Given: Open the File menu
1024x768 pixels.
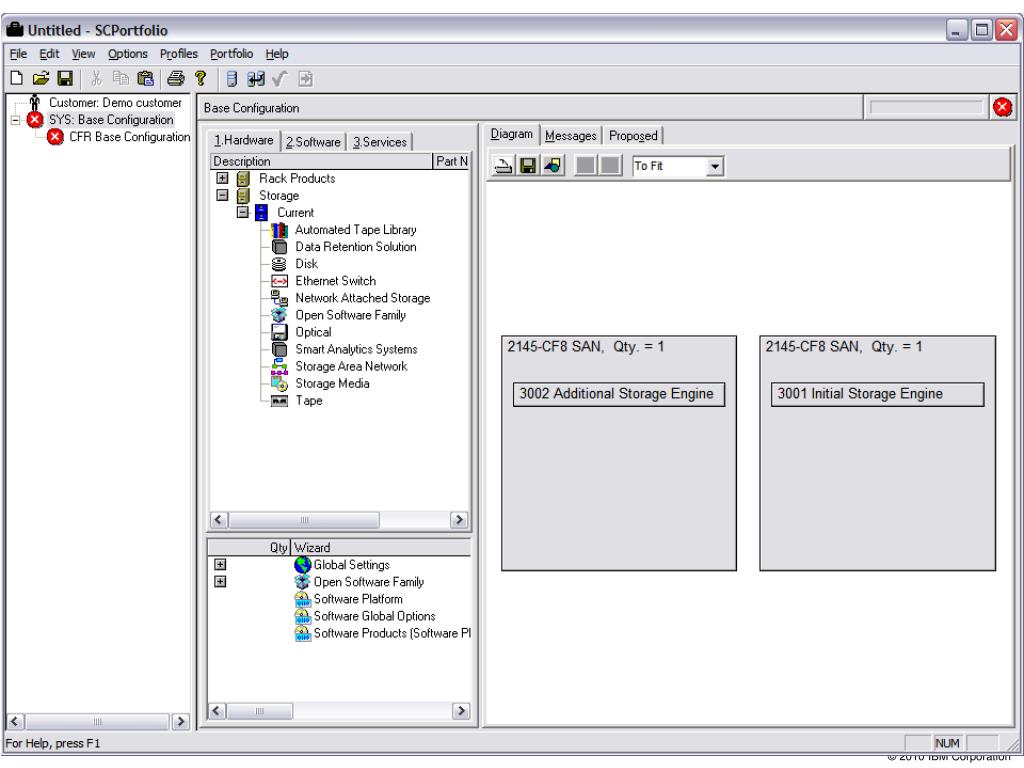Looking at the screenshot, I should 18,54.
